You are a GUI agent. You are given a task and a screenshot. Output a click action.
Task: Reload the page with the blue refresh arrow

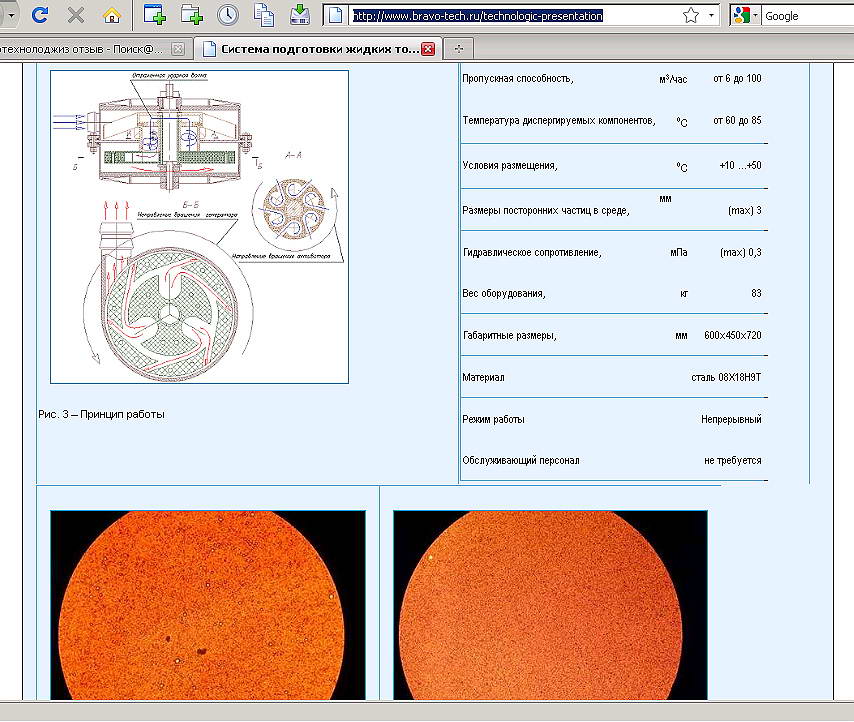(40, 15)
